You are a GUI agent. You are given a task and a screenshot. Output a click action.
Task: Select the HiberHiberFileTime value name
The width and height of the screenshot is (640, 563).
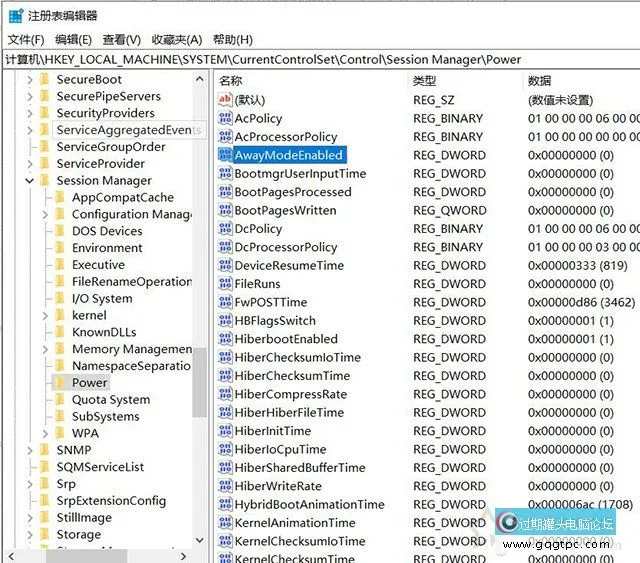[289, 412]
